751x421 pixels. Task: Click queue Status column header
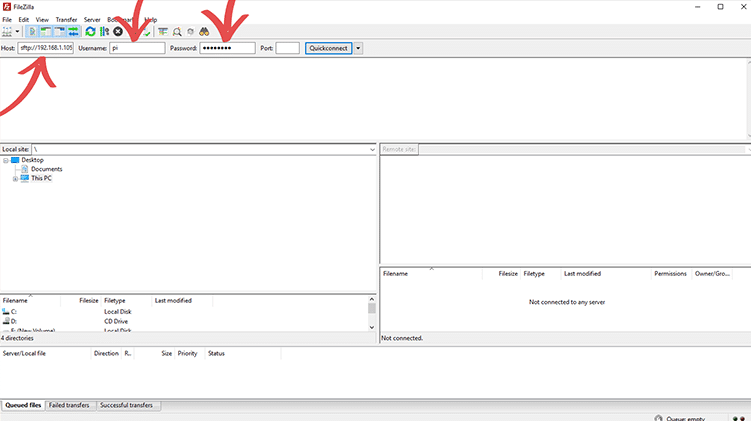pos(243,353)
